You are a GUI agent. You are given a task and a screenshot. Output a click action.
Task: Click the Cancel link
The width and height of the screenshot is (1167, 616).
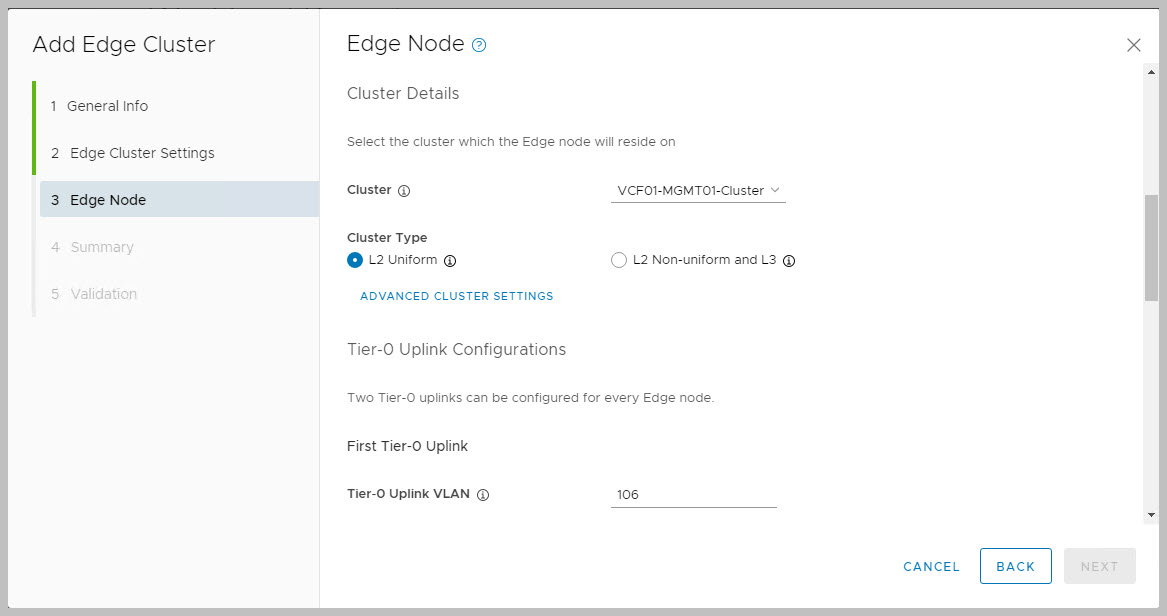(931, 566)
